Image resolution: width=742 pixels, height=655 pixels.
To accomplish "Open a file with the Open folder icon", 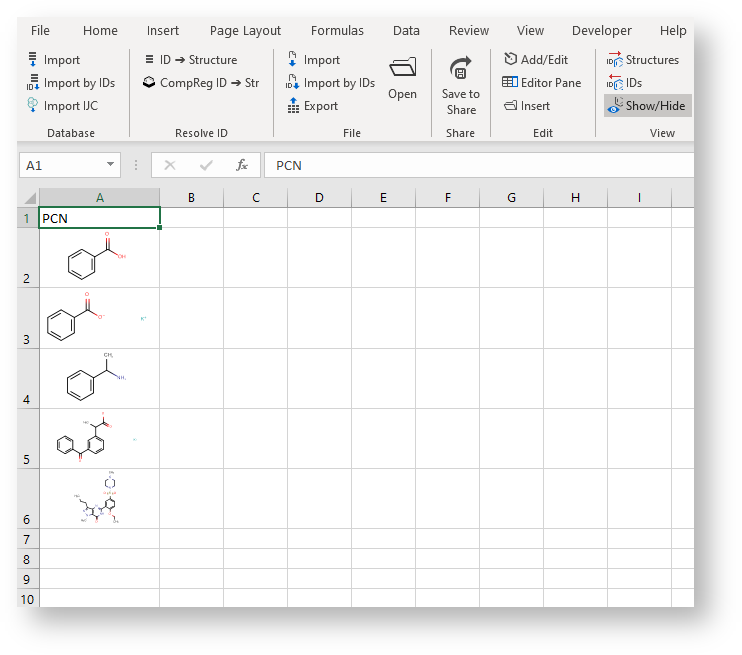I will (402, 68).
